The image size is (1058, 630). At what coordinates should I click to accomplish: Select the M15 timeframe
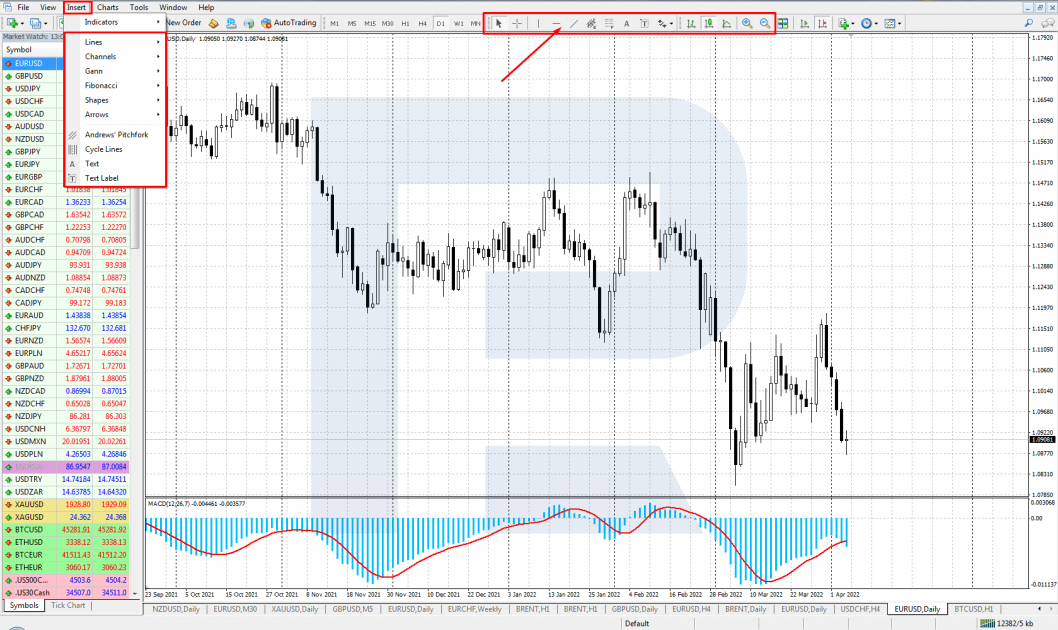coord(370,24)
